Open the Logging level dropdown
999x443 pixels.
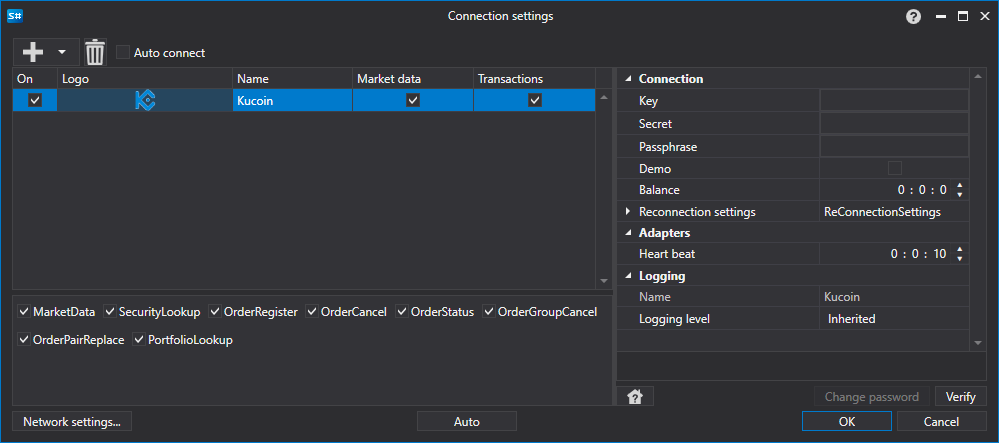[x=894, y=319]
